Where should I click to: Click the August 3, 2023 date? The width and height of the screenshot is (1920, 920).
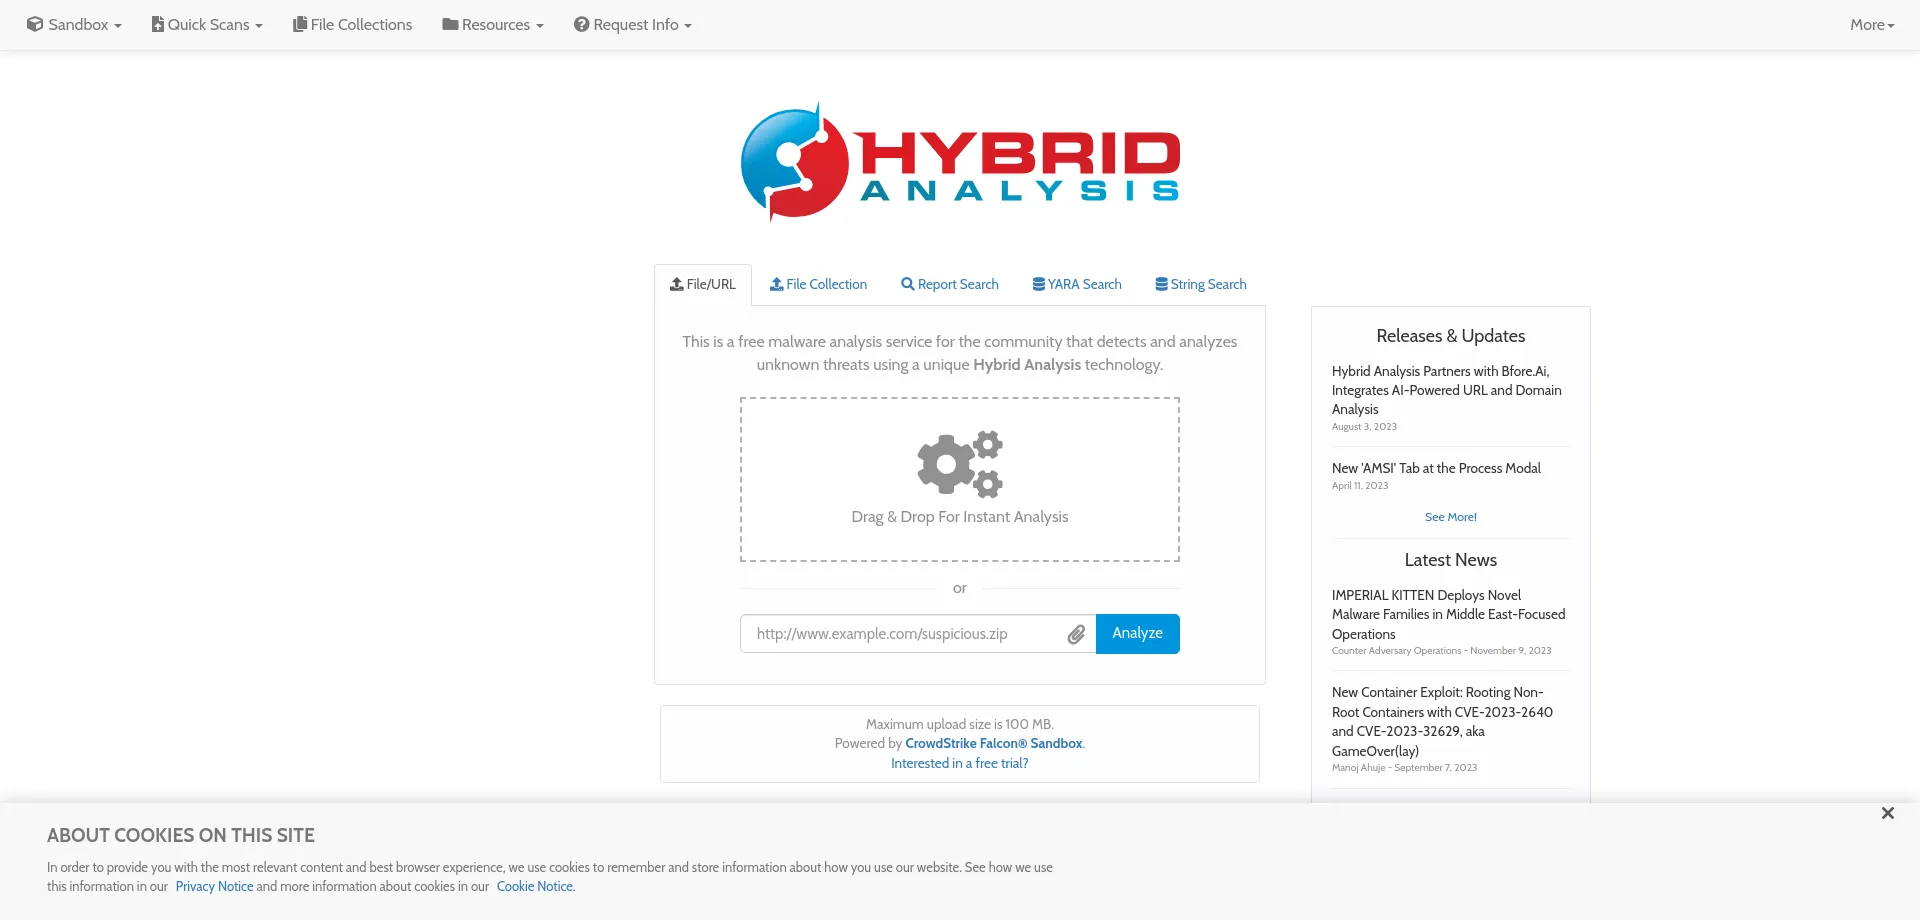1364,427
